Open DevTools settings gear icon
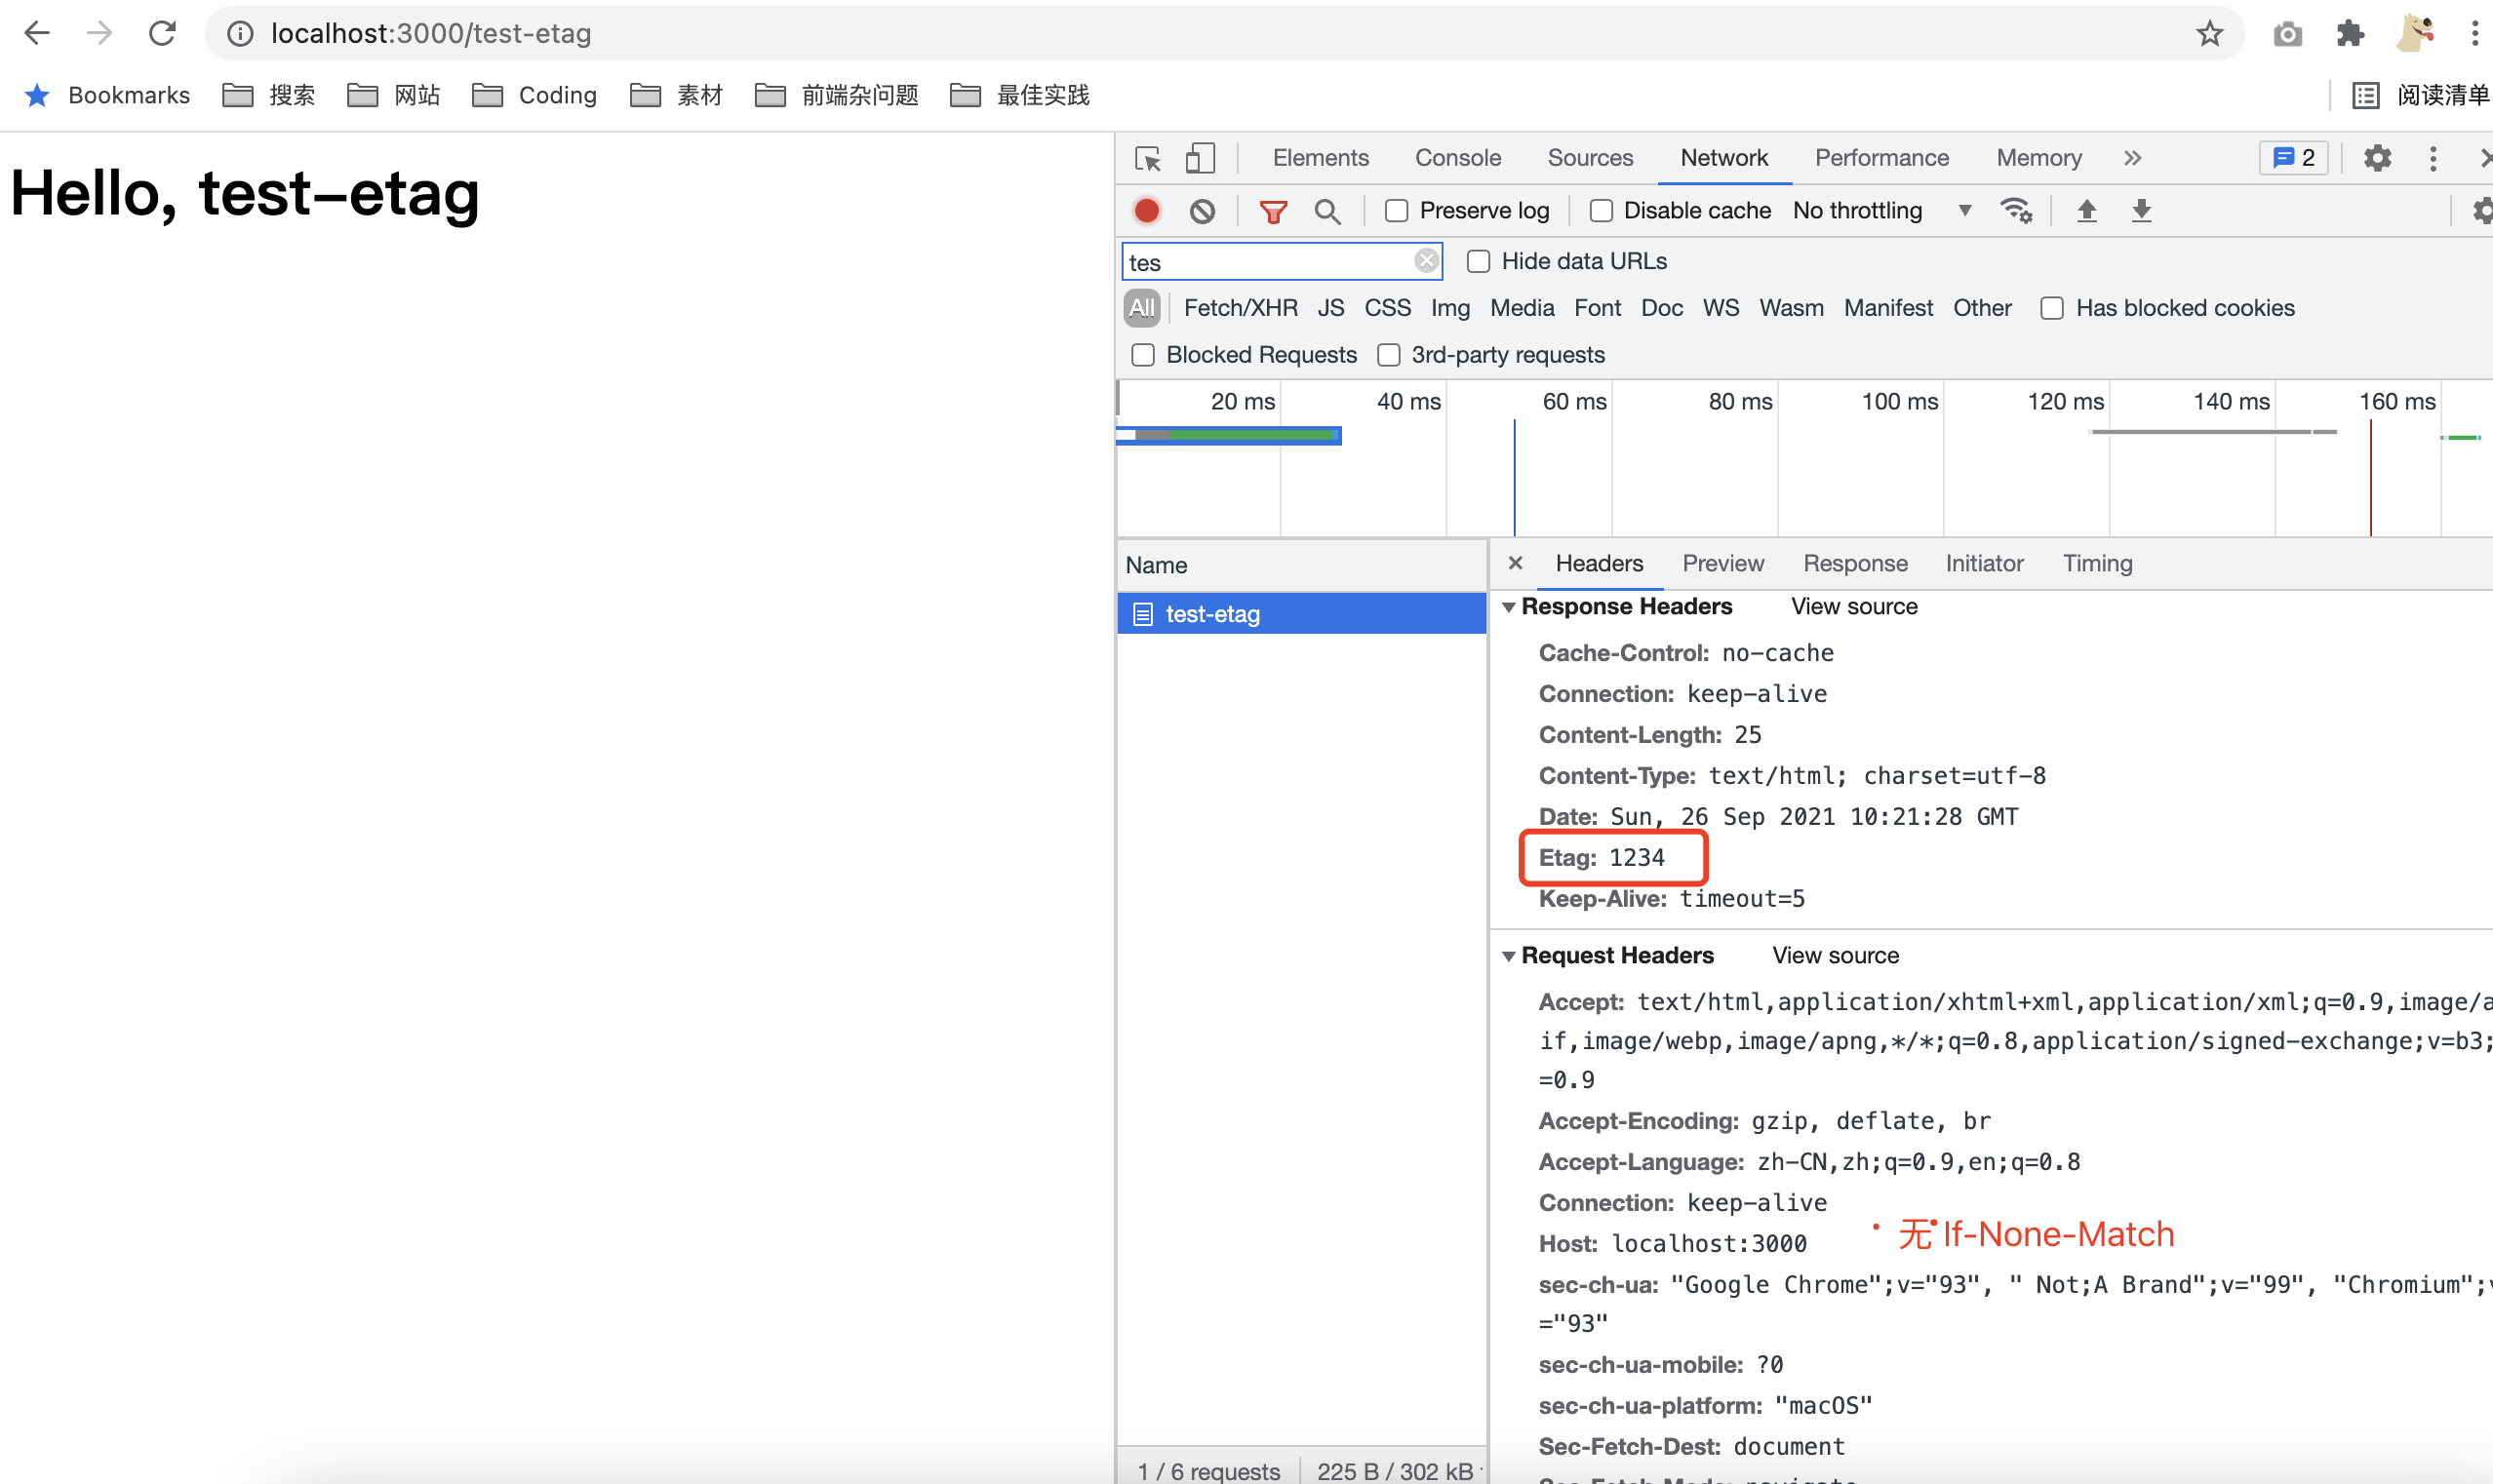Screen dimensions: 2493x1484 pyautogui.click(x=2377, y=158)
